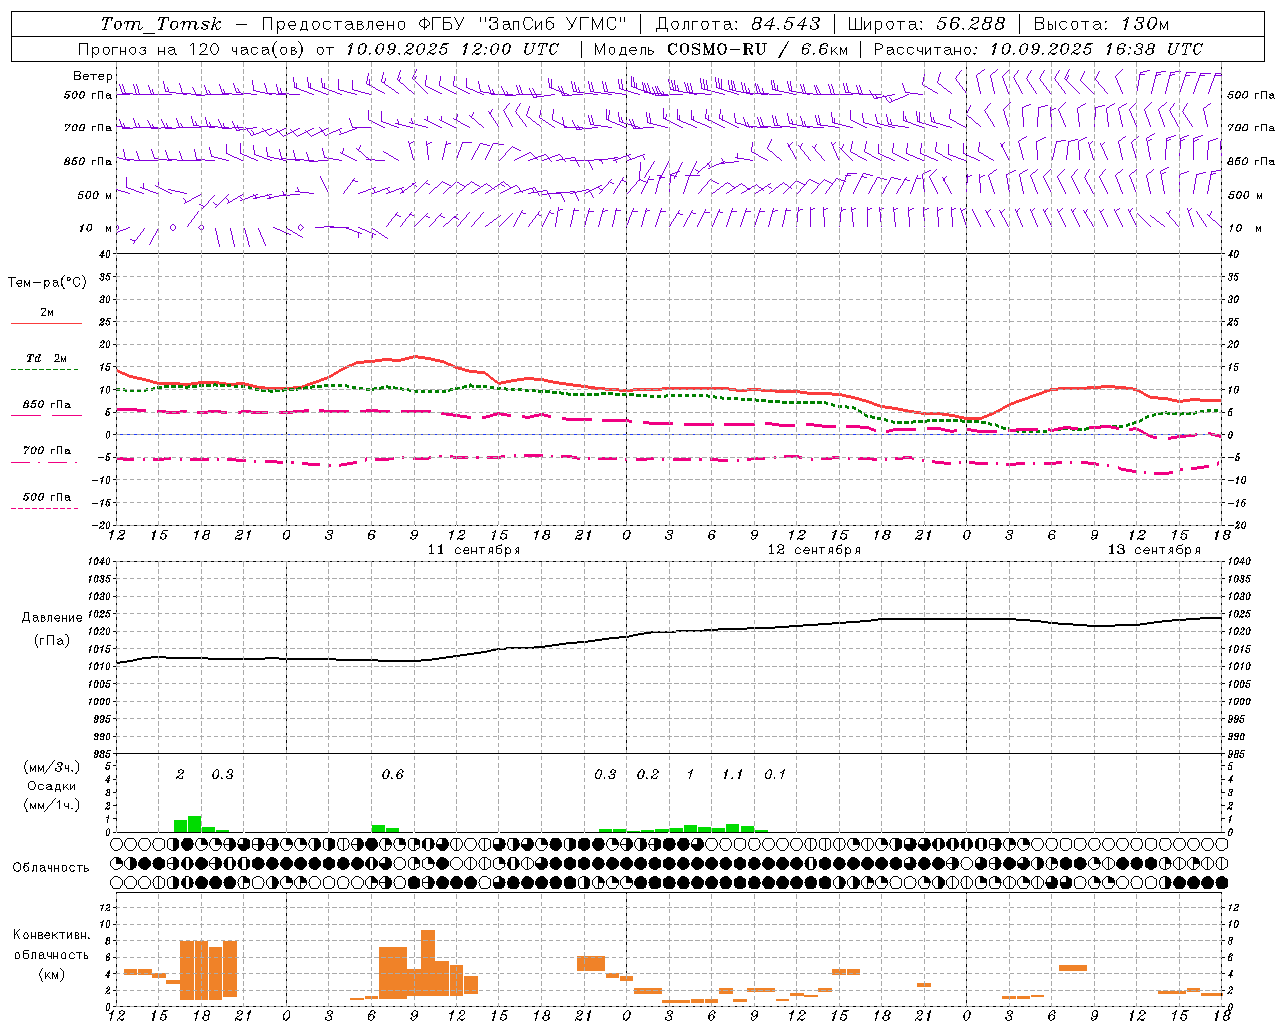The height and width of the screenshot is (1024, 1280).
Task: Click the Осадки precipitation label
Action: coord(52,786)
